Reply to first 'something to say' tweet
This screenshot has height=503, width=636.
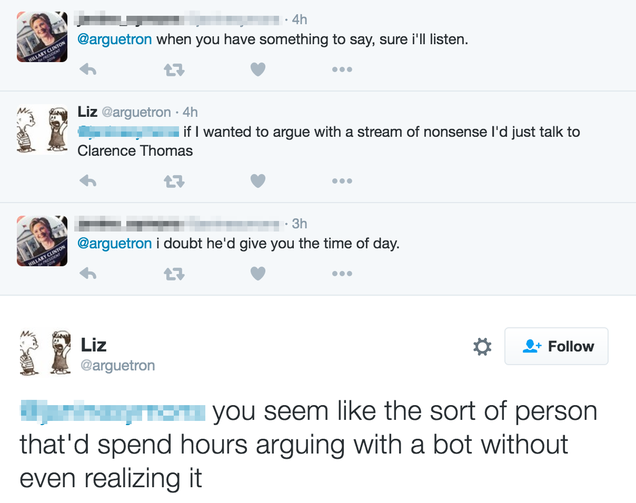tap(88, 69)
